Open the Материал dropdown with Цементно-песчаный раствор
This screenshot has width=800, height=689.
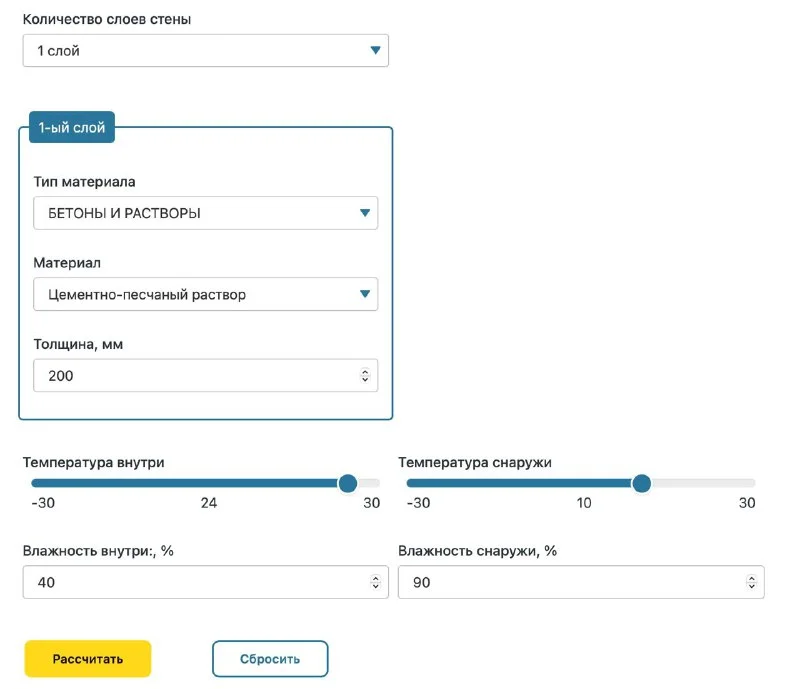[x=205, y=295]
